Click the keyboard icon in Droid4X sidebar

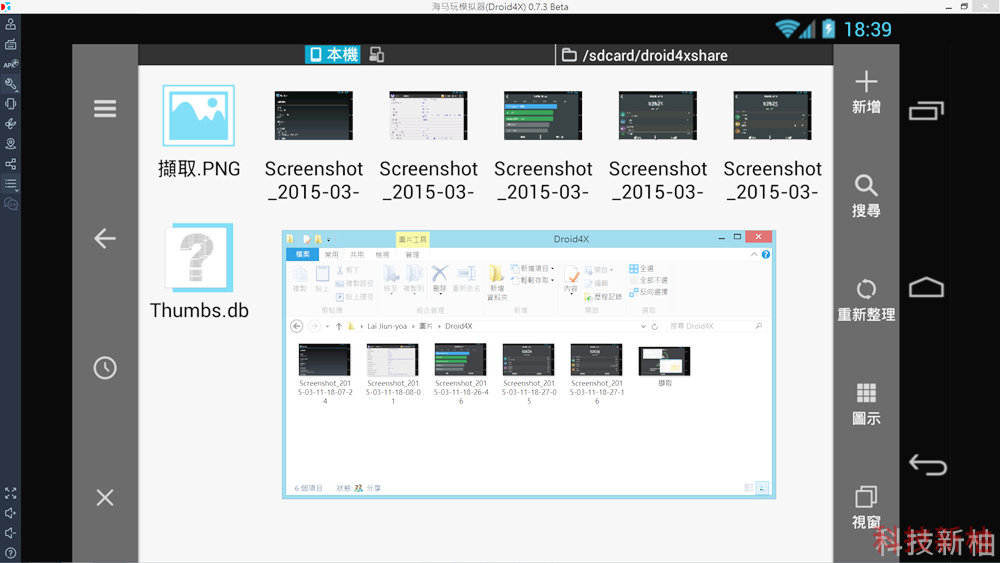coord(11,44)
